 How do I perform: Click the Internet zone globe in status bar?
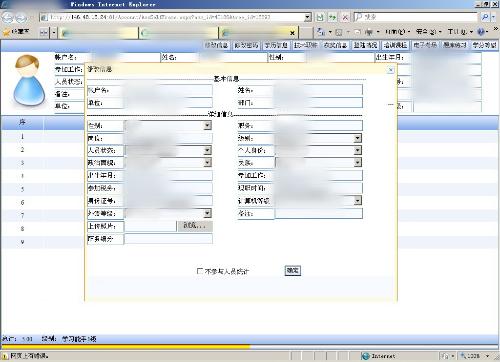pos(366,356)
